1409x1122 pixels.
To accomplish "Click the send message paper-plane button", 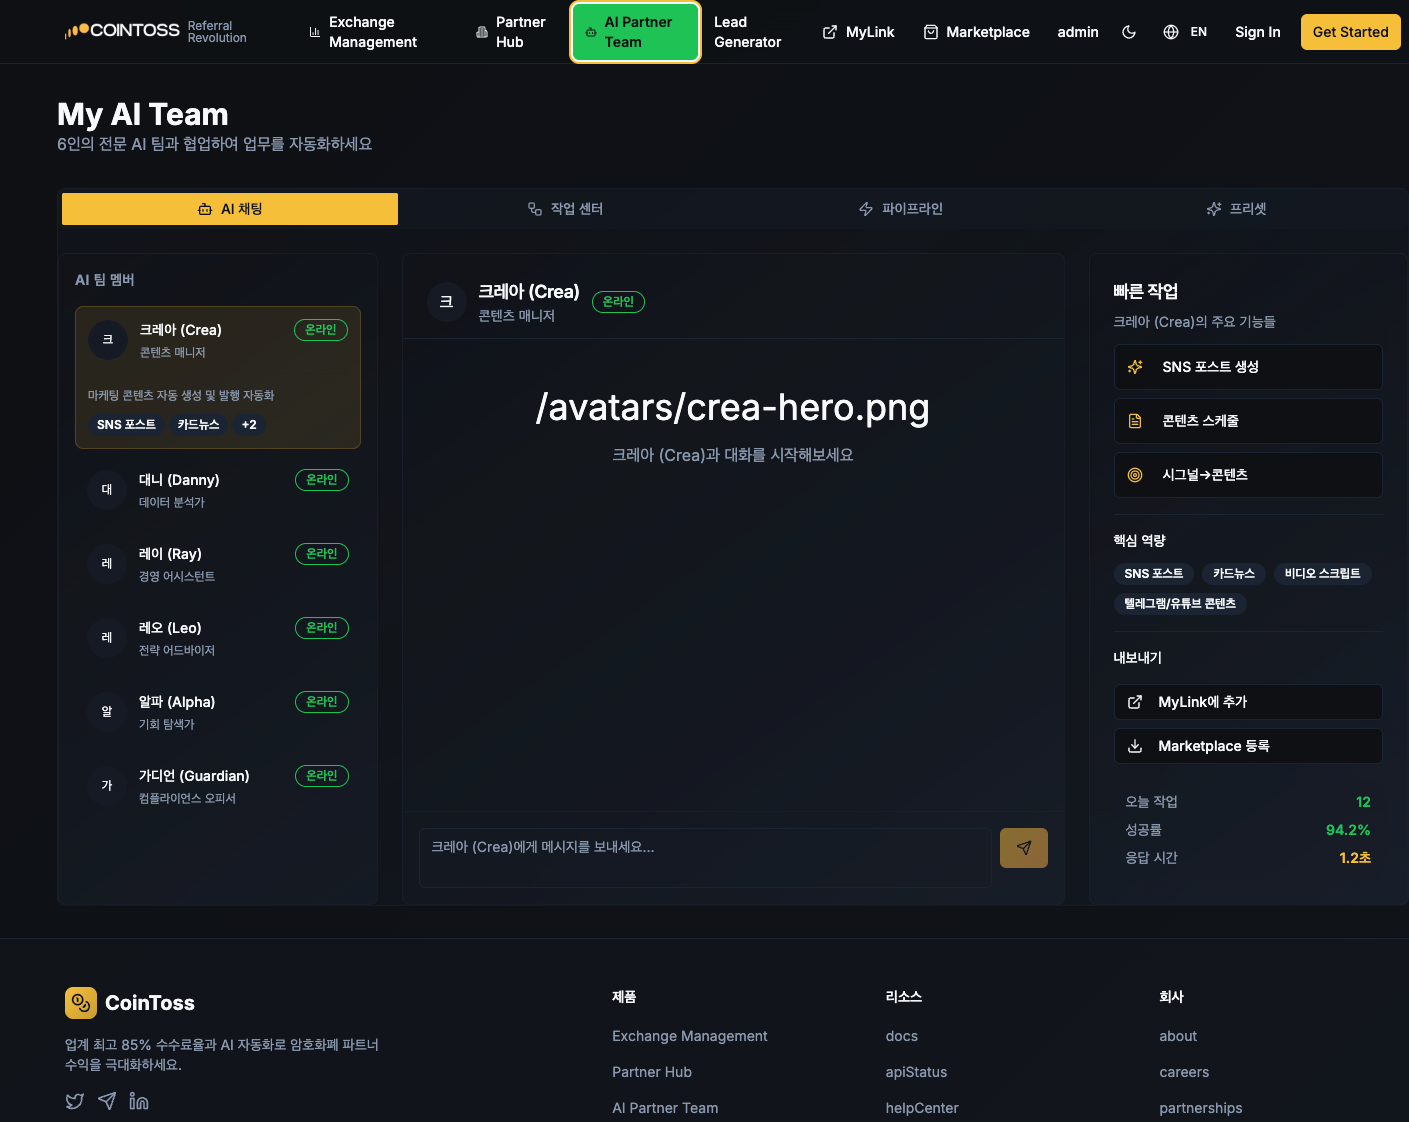I will (1024, 848).
